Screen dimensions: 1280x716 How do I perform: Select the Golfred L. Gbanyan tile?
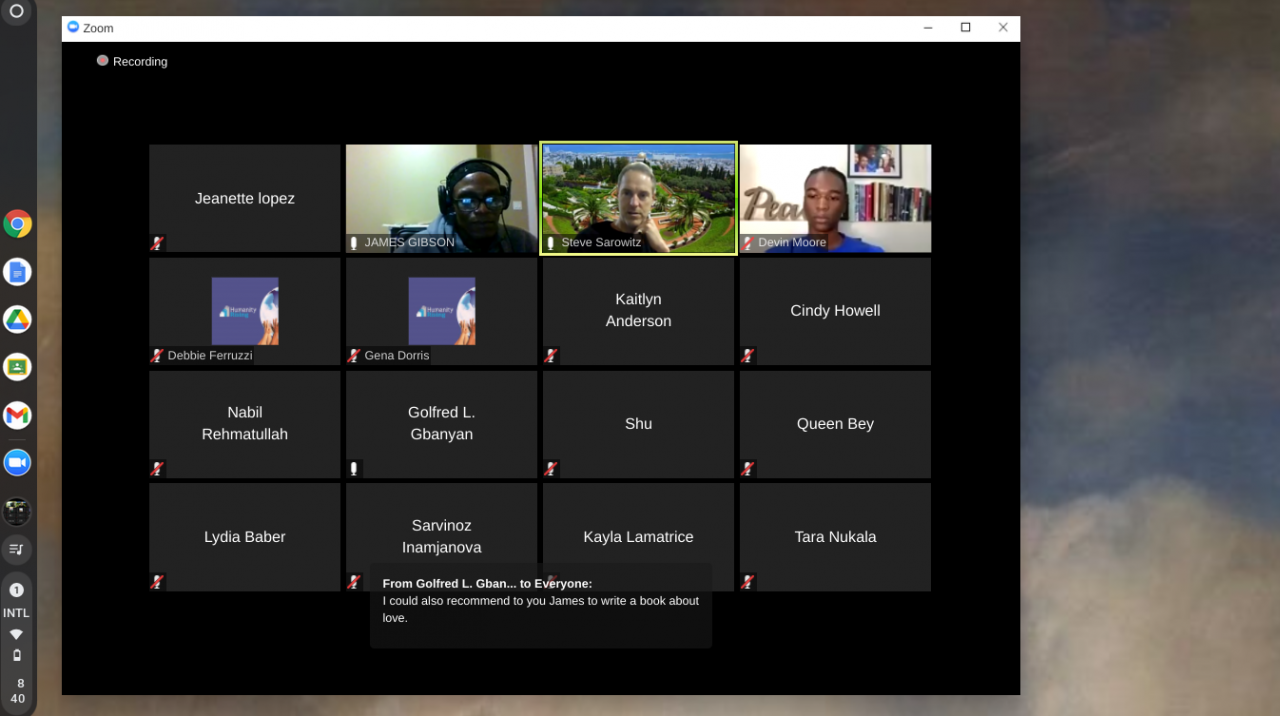[442, 424]
